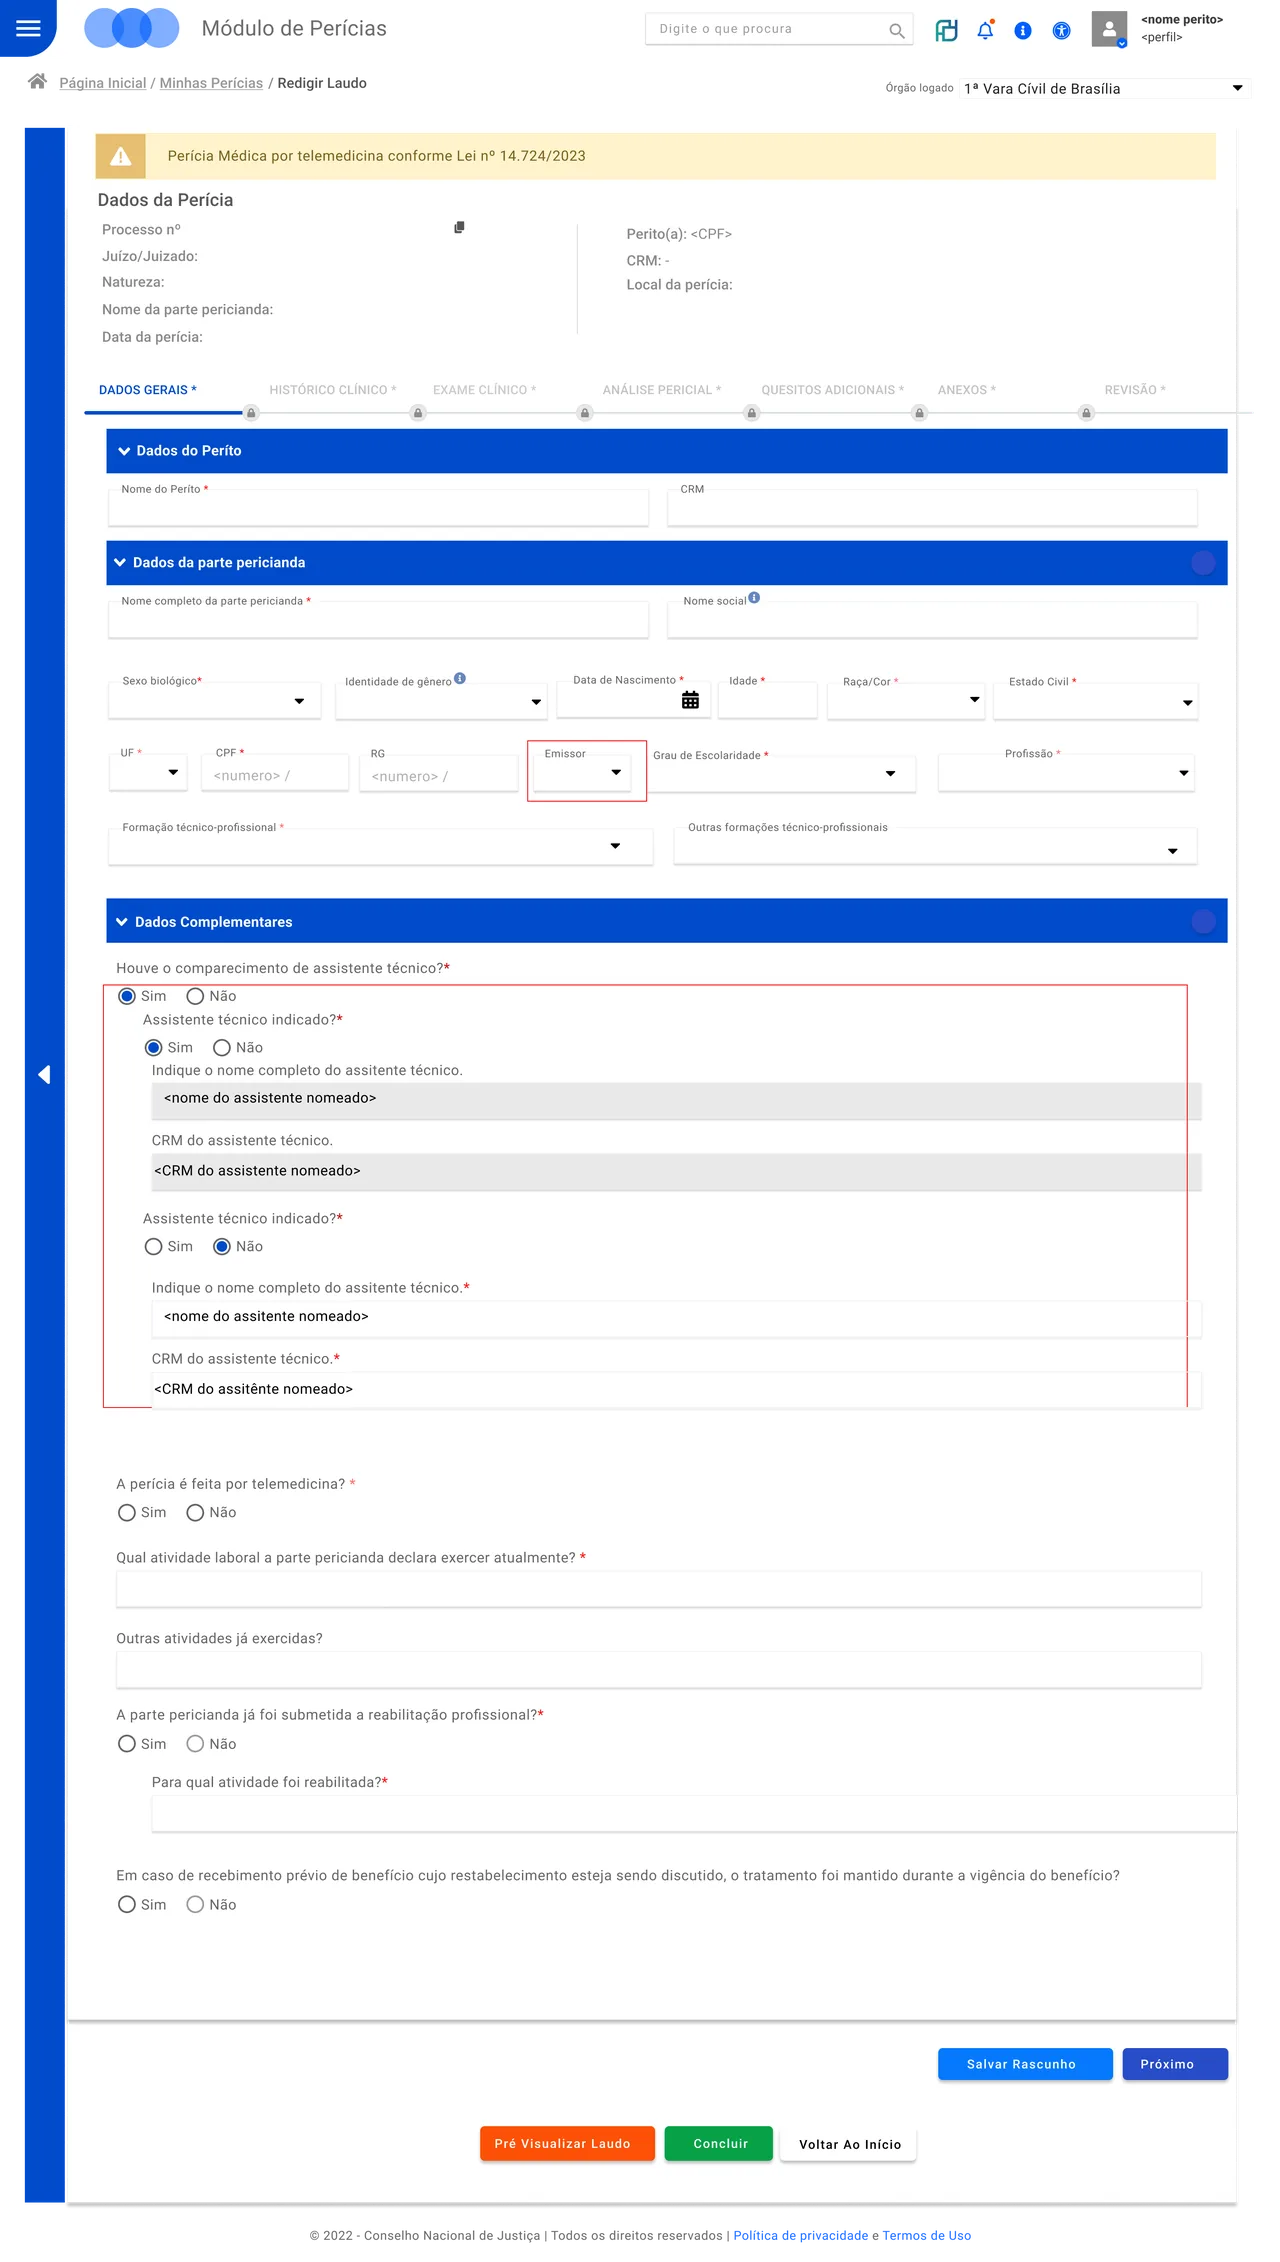The width and height of the screenshot is (1280, 2262).
Task: Select Não for tratamento mantido durante benefício
Action: pos(195,1904)
